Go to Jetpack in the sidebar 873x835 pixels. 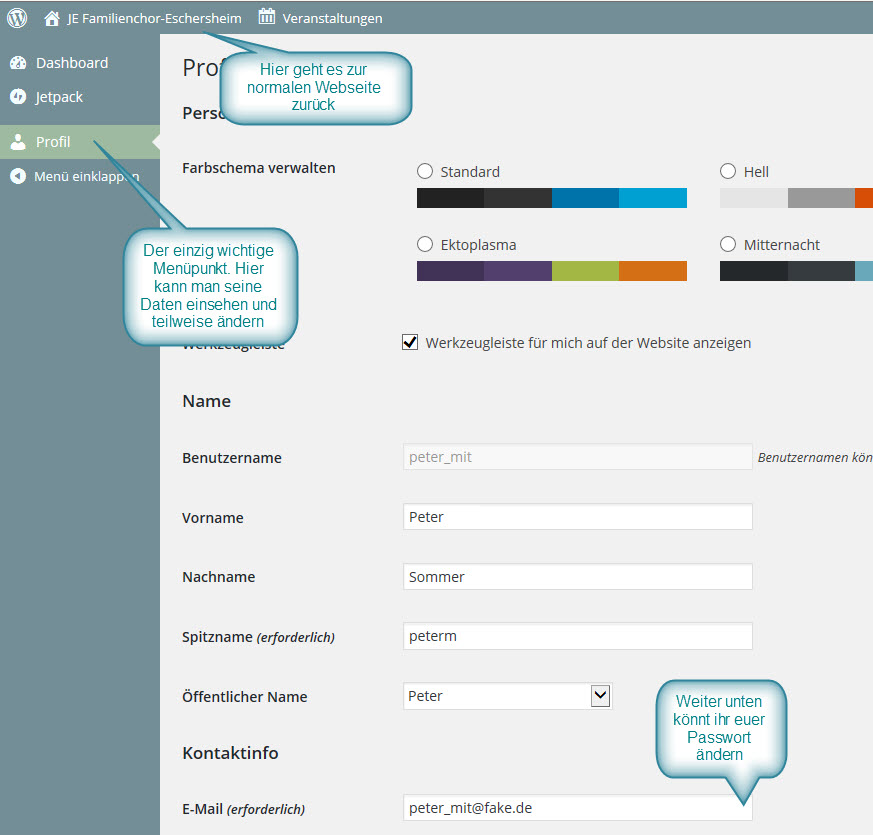tap(59, 97)
